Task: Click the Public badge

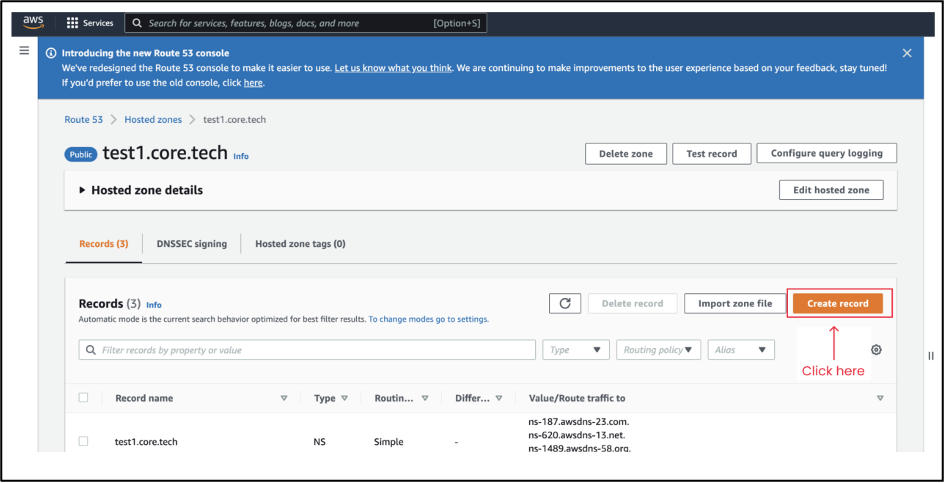Action: click(x=81, y=154)
